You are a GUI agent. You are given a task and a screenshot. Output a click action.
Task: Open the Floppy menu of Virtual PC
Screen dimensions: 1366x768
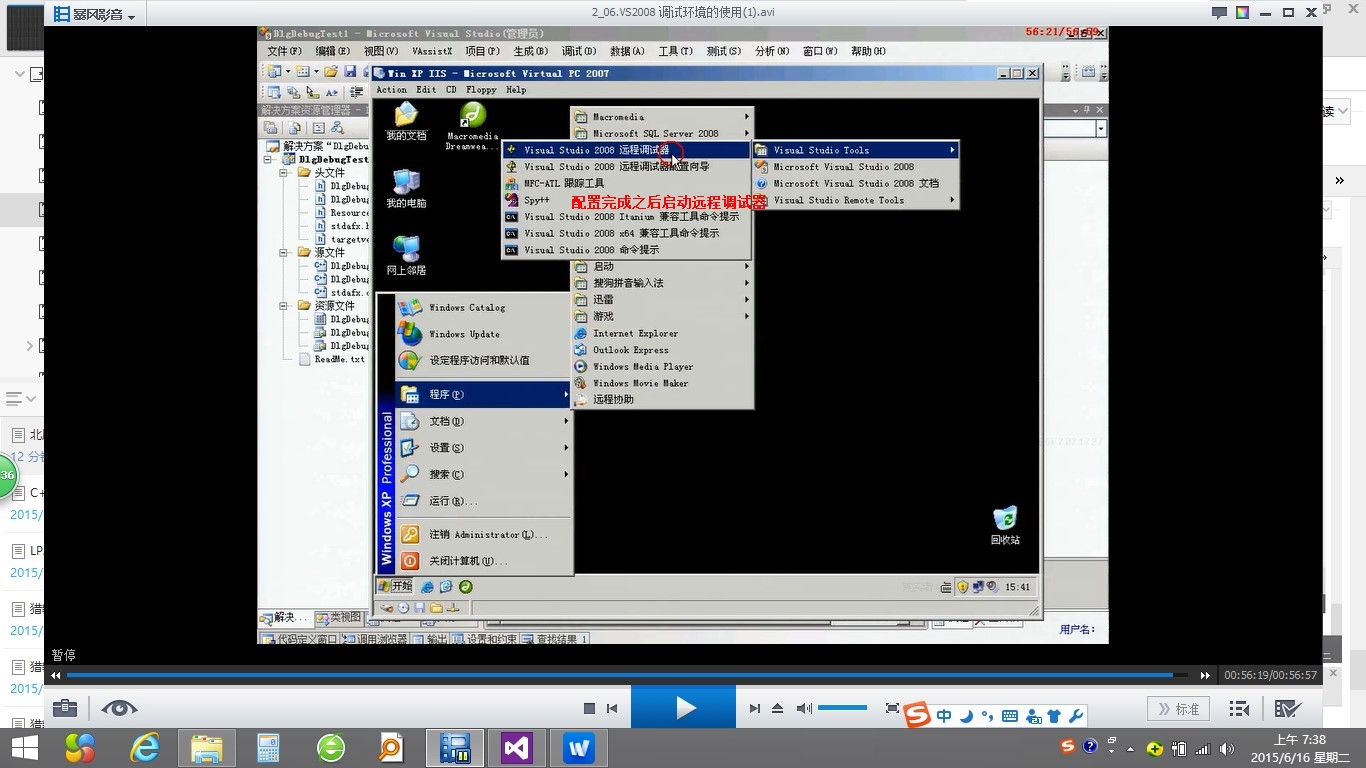click(481, 90)
